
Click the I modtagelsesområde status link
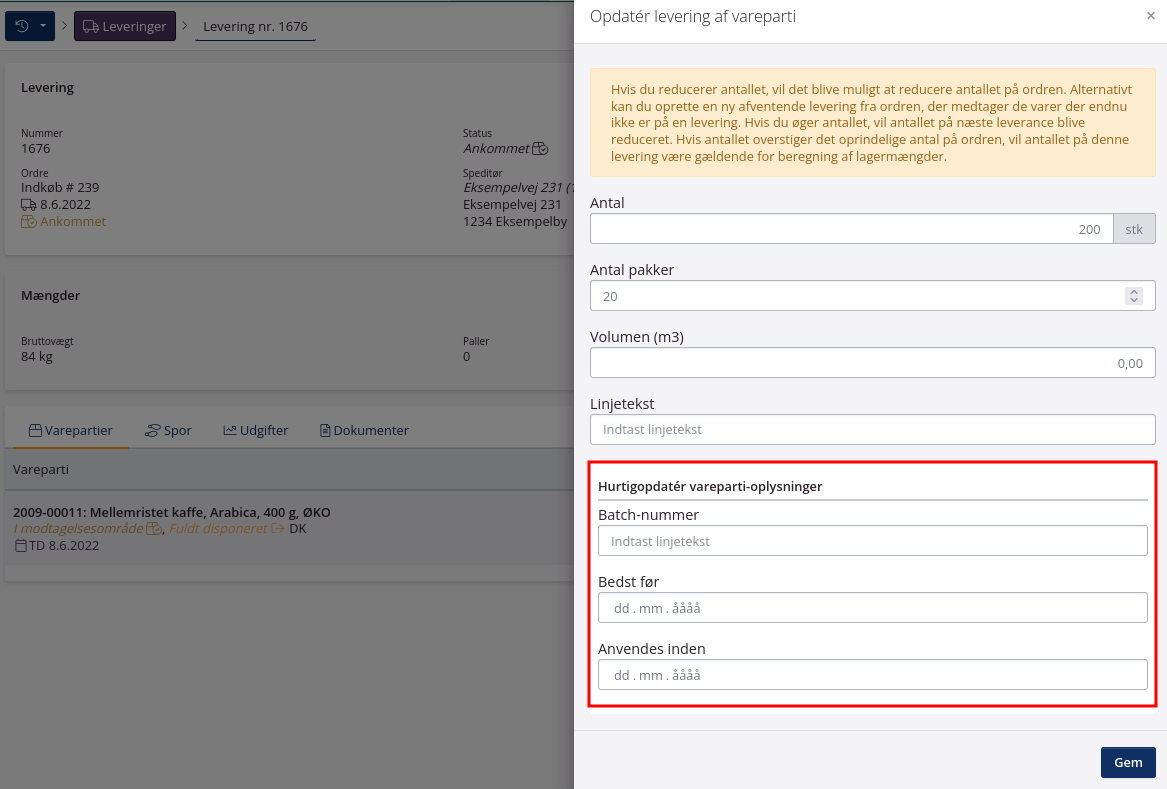tap(79, 528)
